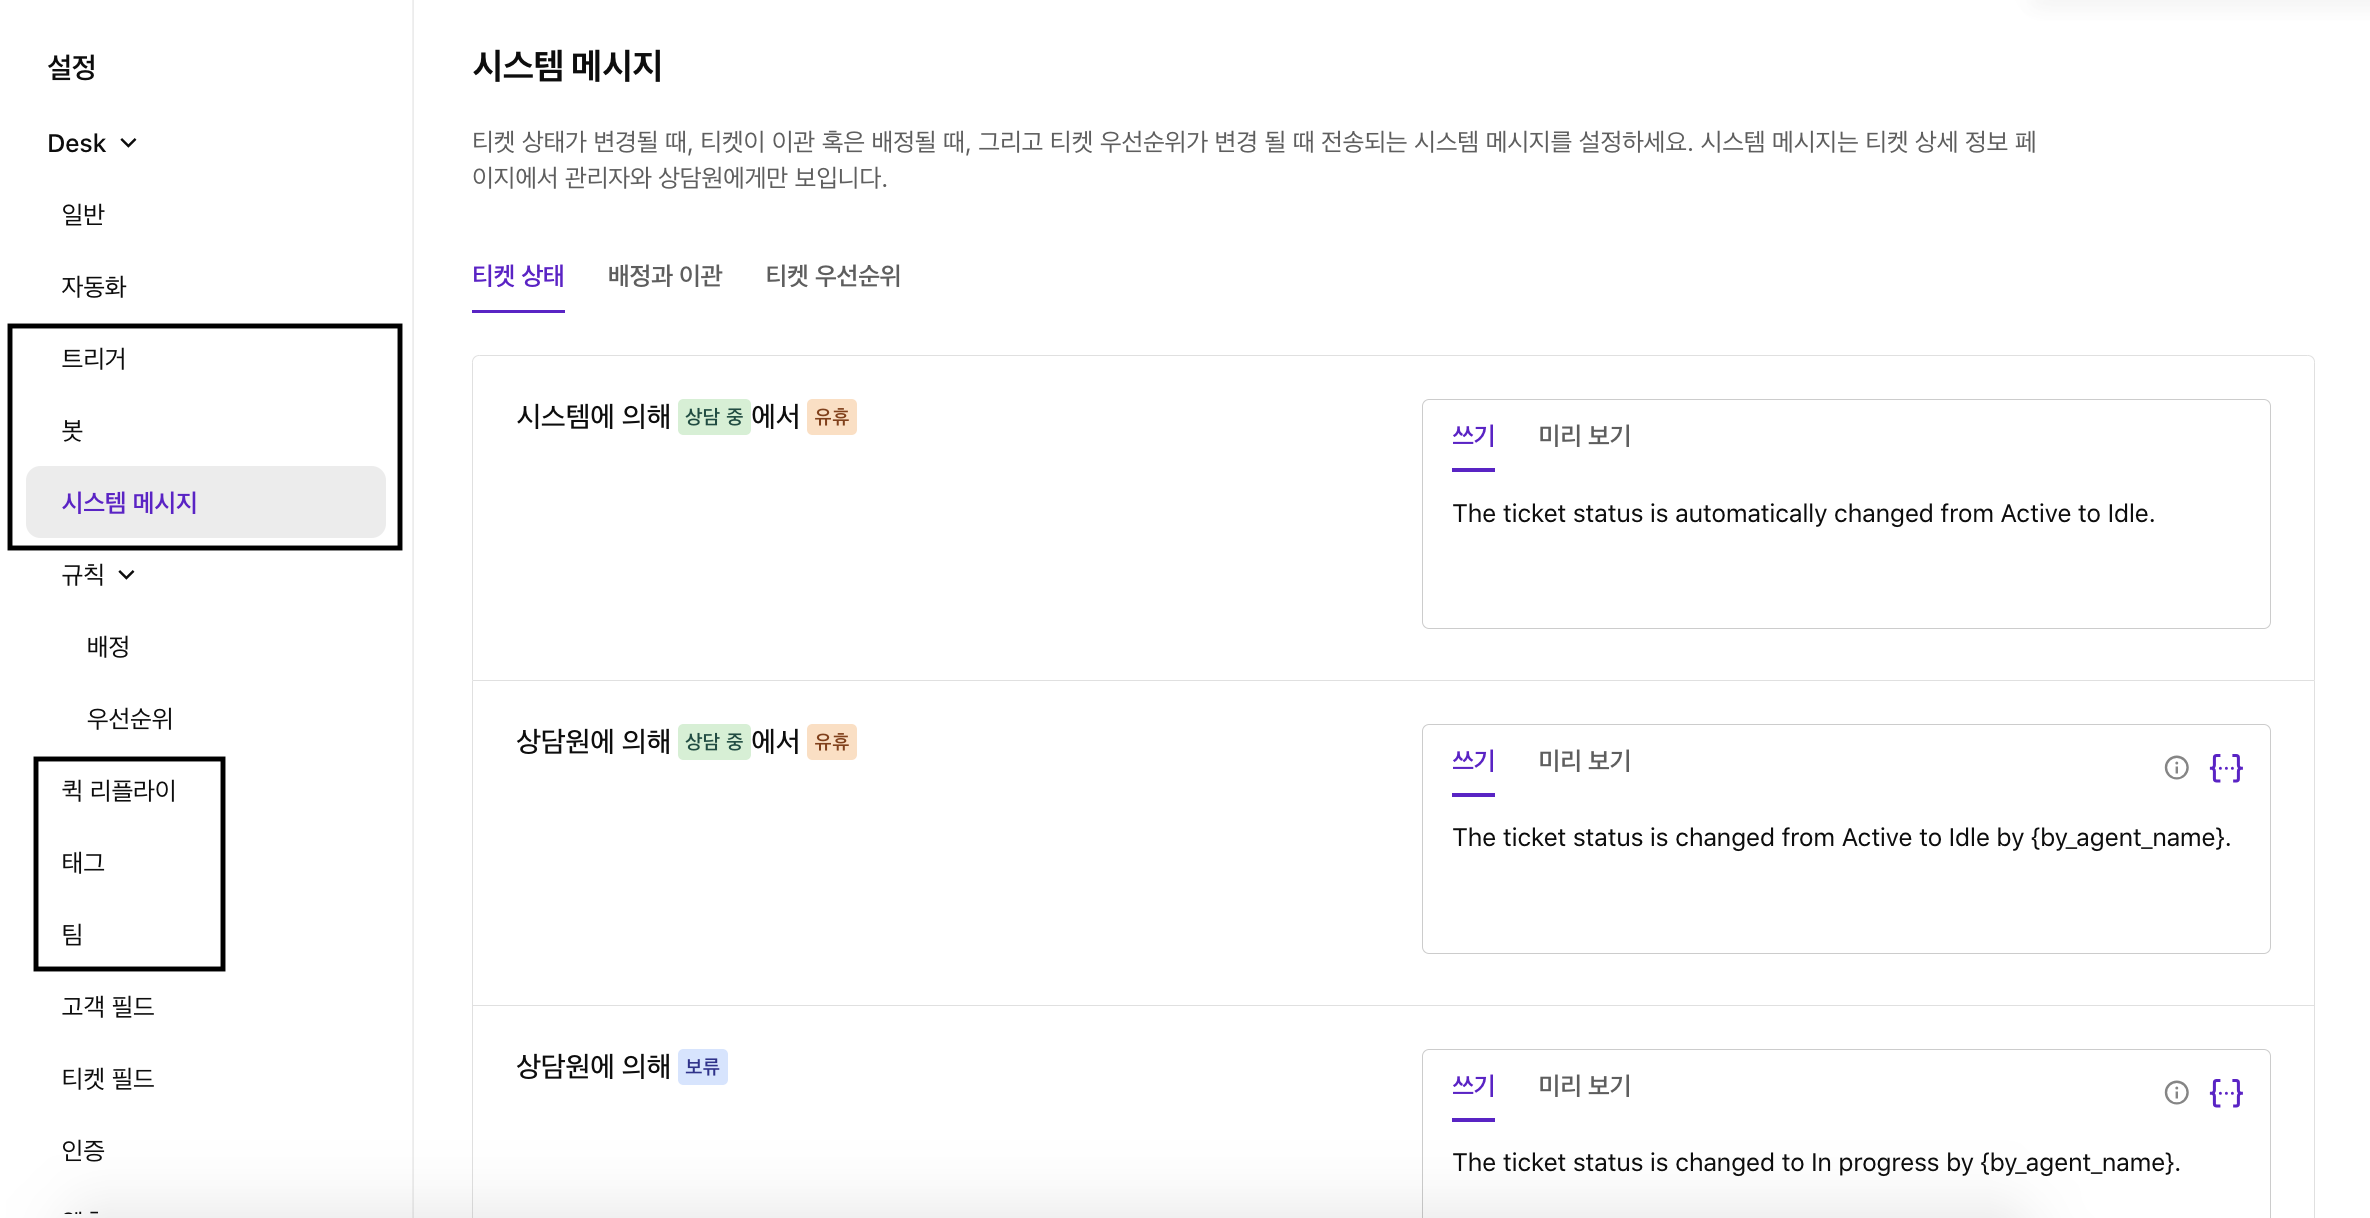Screen dimensions: 2370x1218
Task: Open the 티켓 우선순위 tab
Action: [833, 276]
